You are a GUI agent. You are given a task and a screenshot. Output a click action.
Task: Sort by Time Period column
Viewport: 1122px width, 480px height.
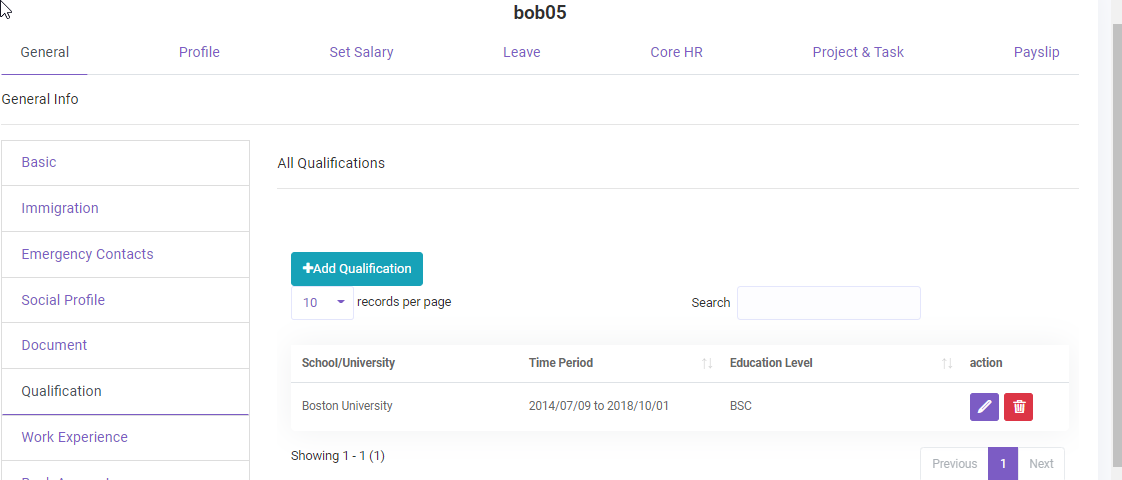point(706,363)
